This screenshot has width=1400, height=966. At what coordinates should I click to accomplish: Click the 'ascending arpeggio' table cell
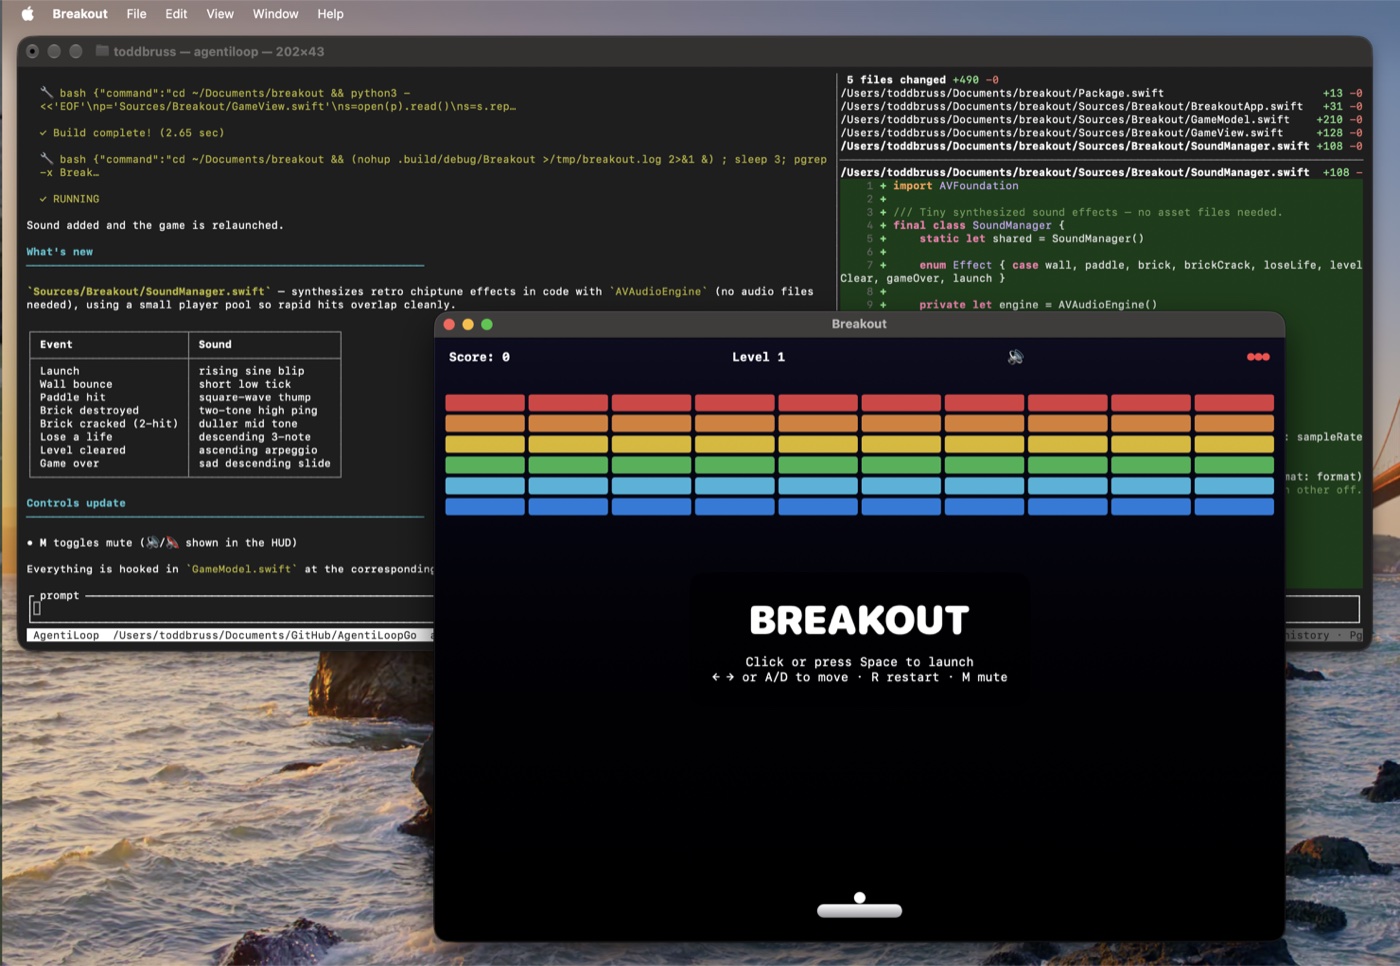258,450
